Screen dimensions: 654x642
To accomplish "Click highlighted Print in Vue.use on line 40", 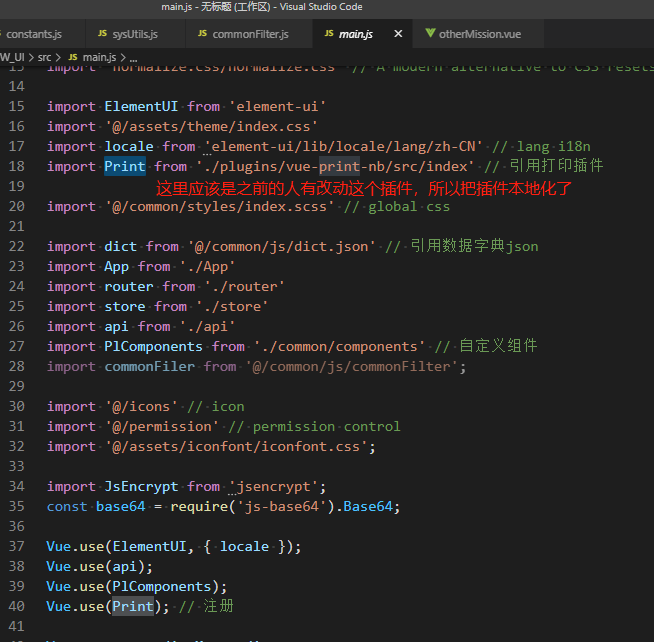I will click(133, 606).
